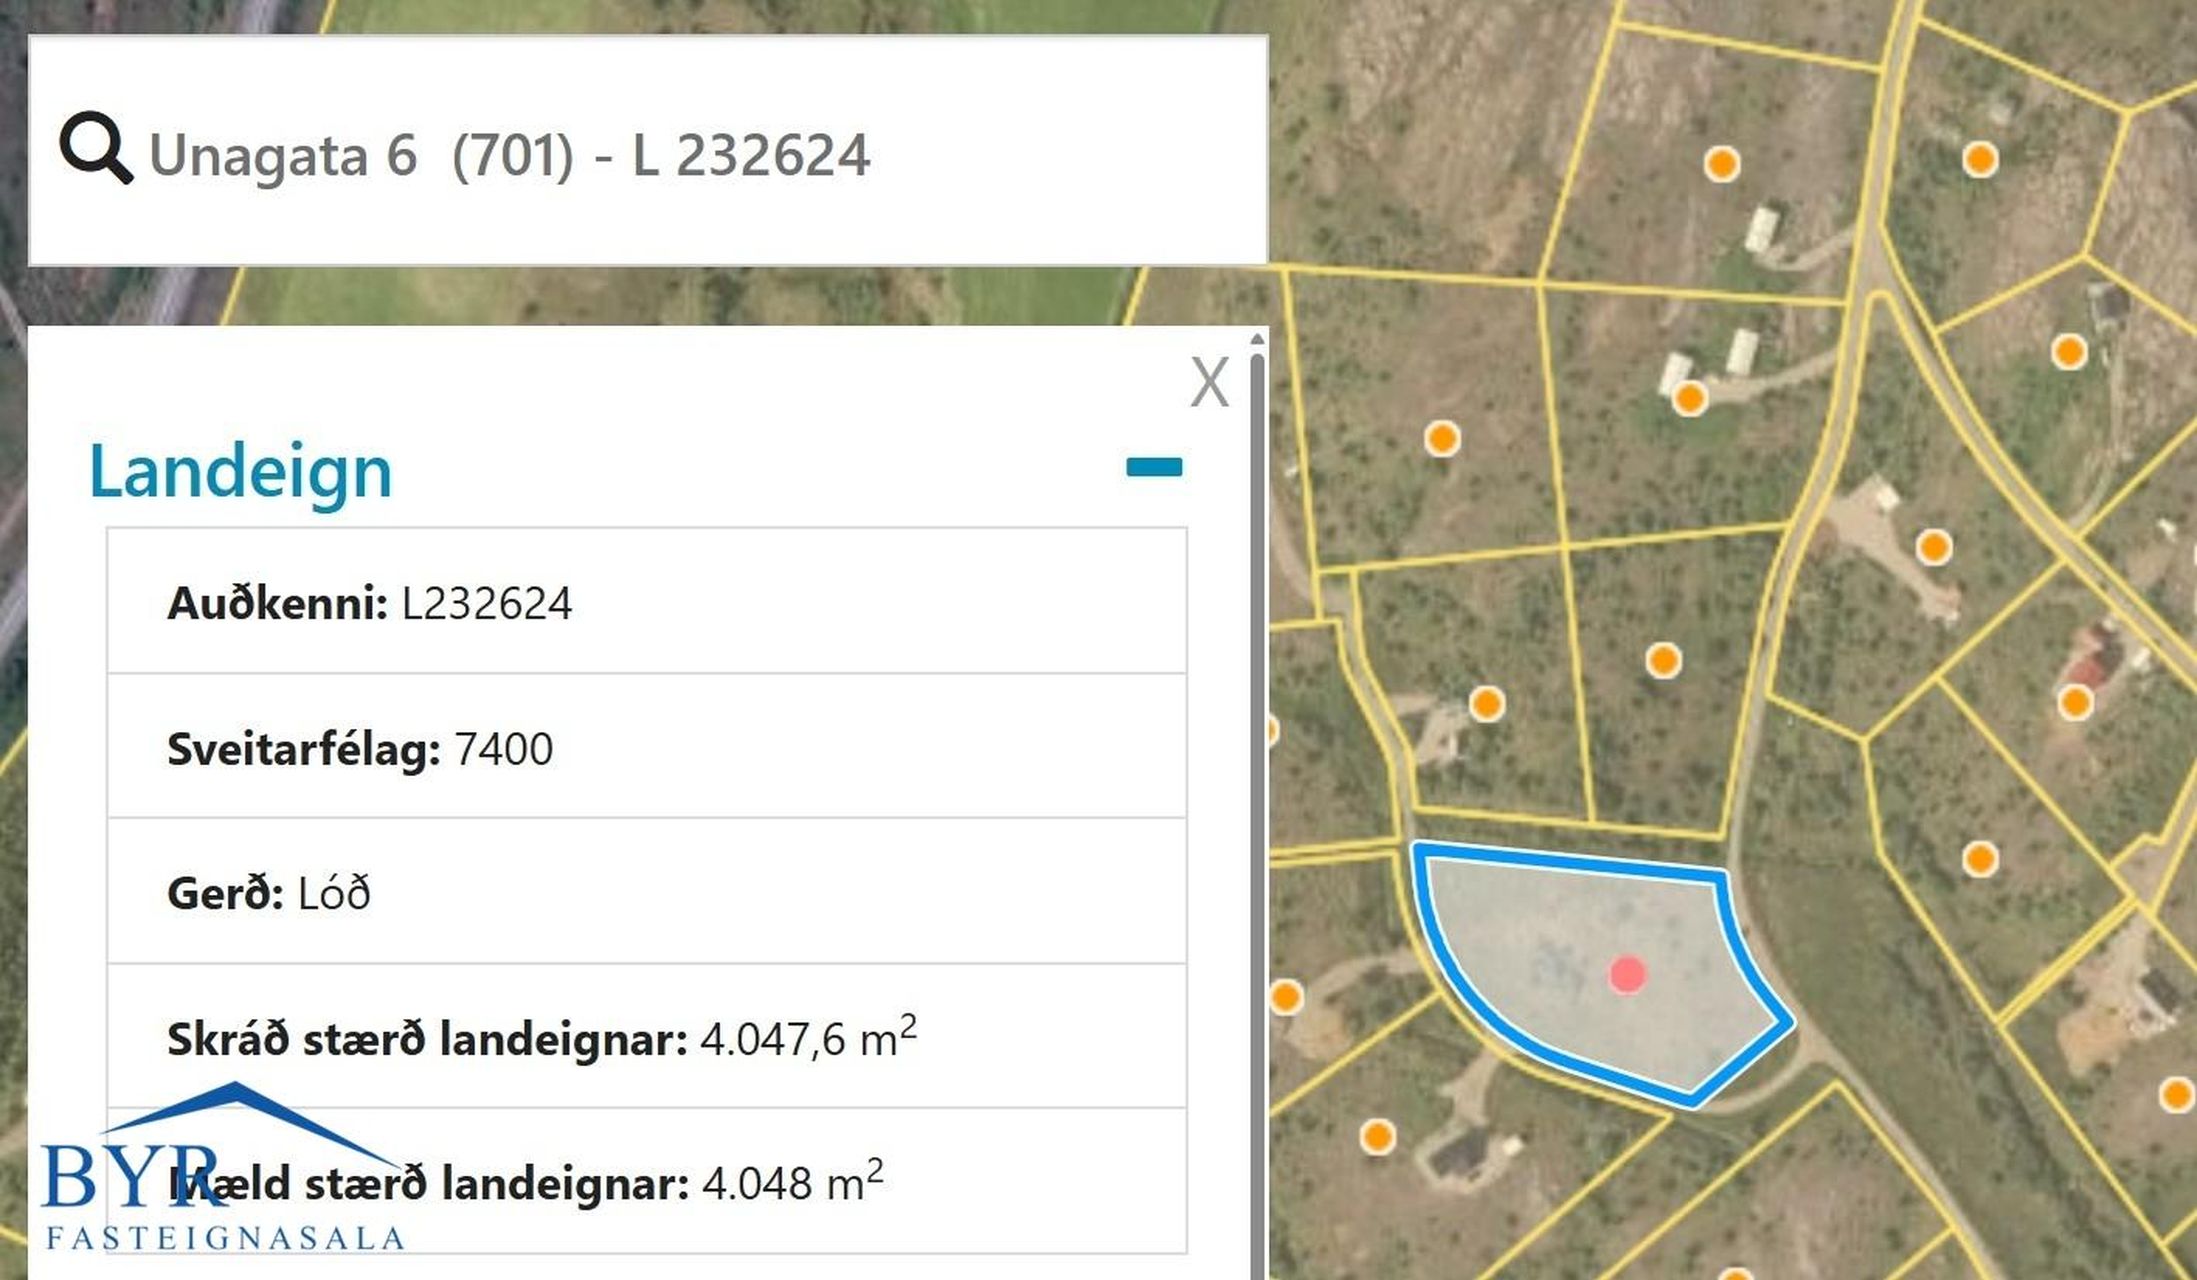2197x1280 pixels.
Task: Click the orange marker directly north of the highlighted parcel
Action: click(1662, 660)
